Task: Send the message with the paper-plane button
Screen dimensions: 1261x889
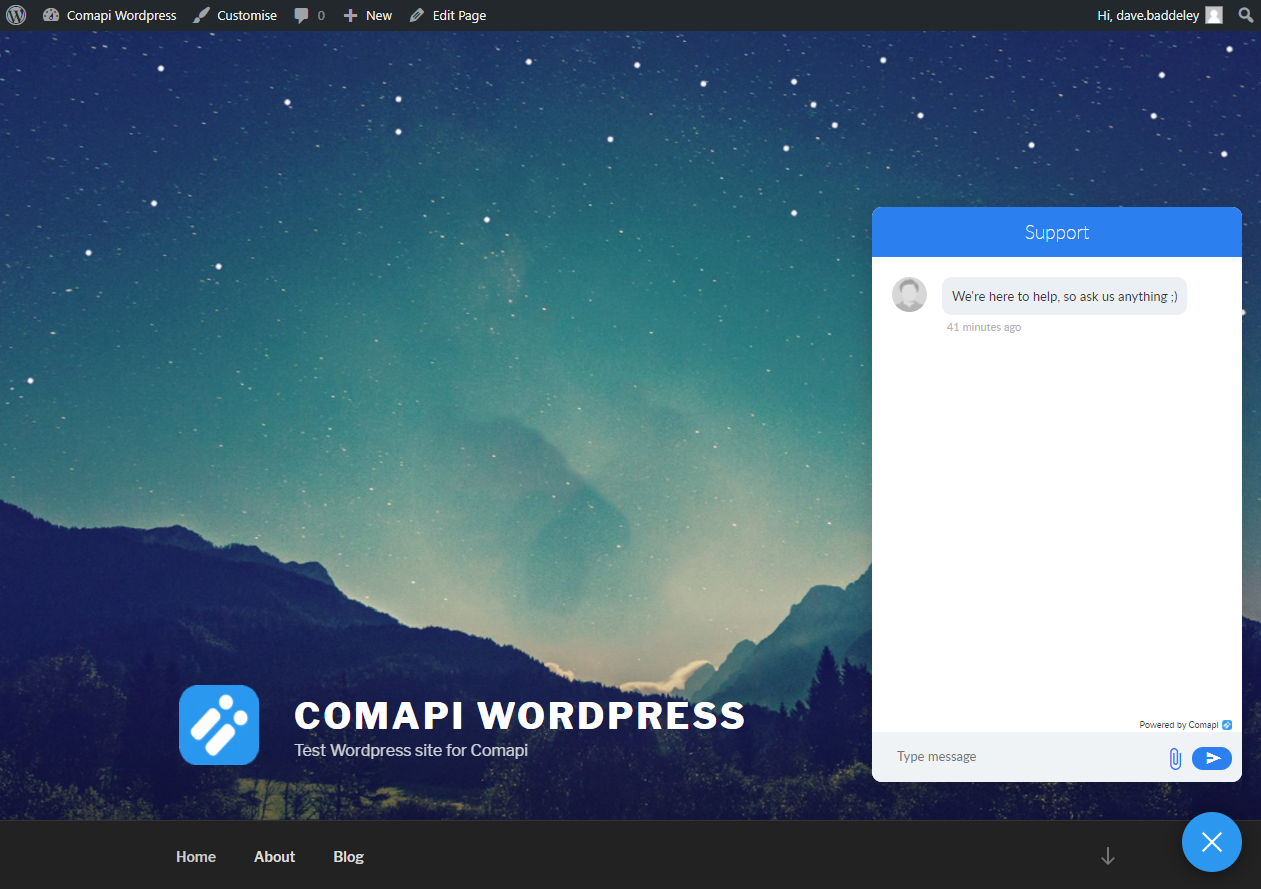Action: 1212,758
